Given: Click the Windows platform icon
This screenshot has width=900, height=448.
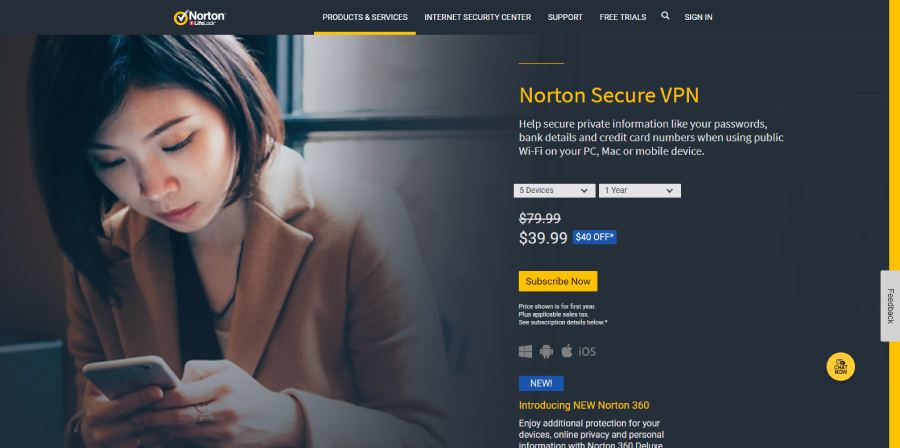Looking at the screenshot, I should [x=525, y=352].
